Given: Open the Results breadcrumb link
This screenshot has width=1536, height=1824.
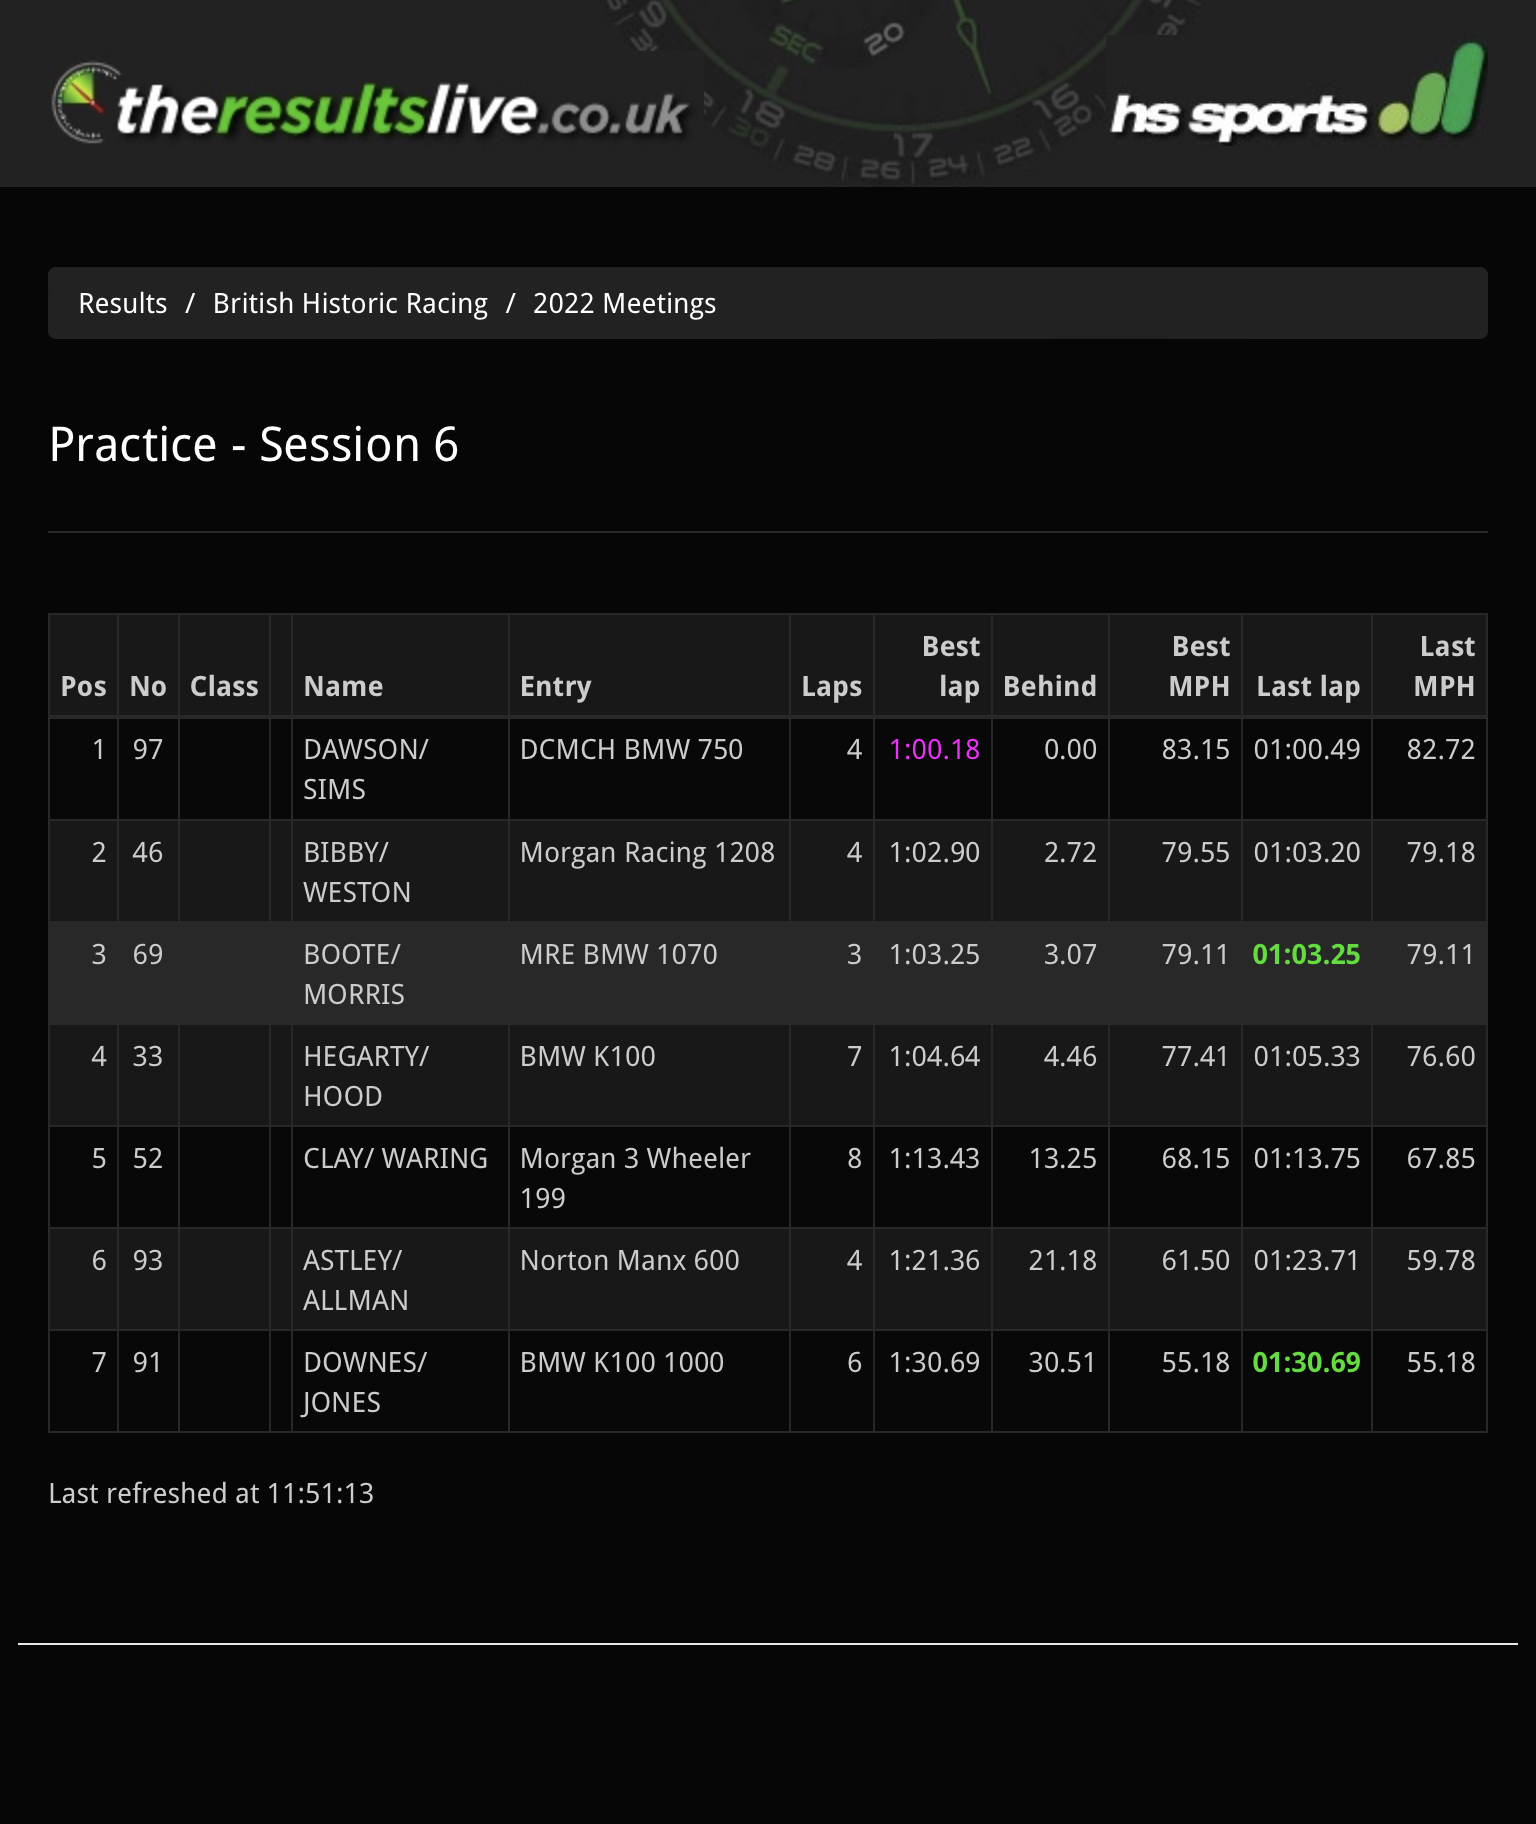Looking at the screenshot, I should click(x=123, y=303).
